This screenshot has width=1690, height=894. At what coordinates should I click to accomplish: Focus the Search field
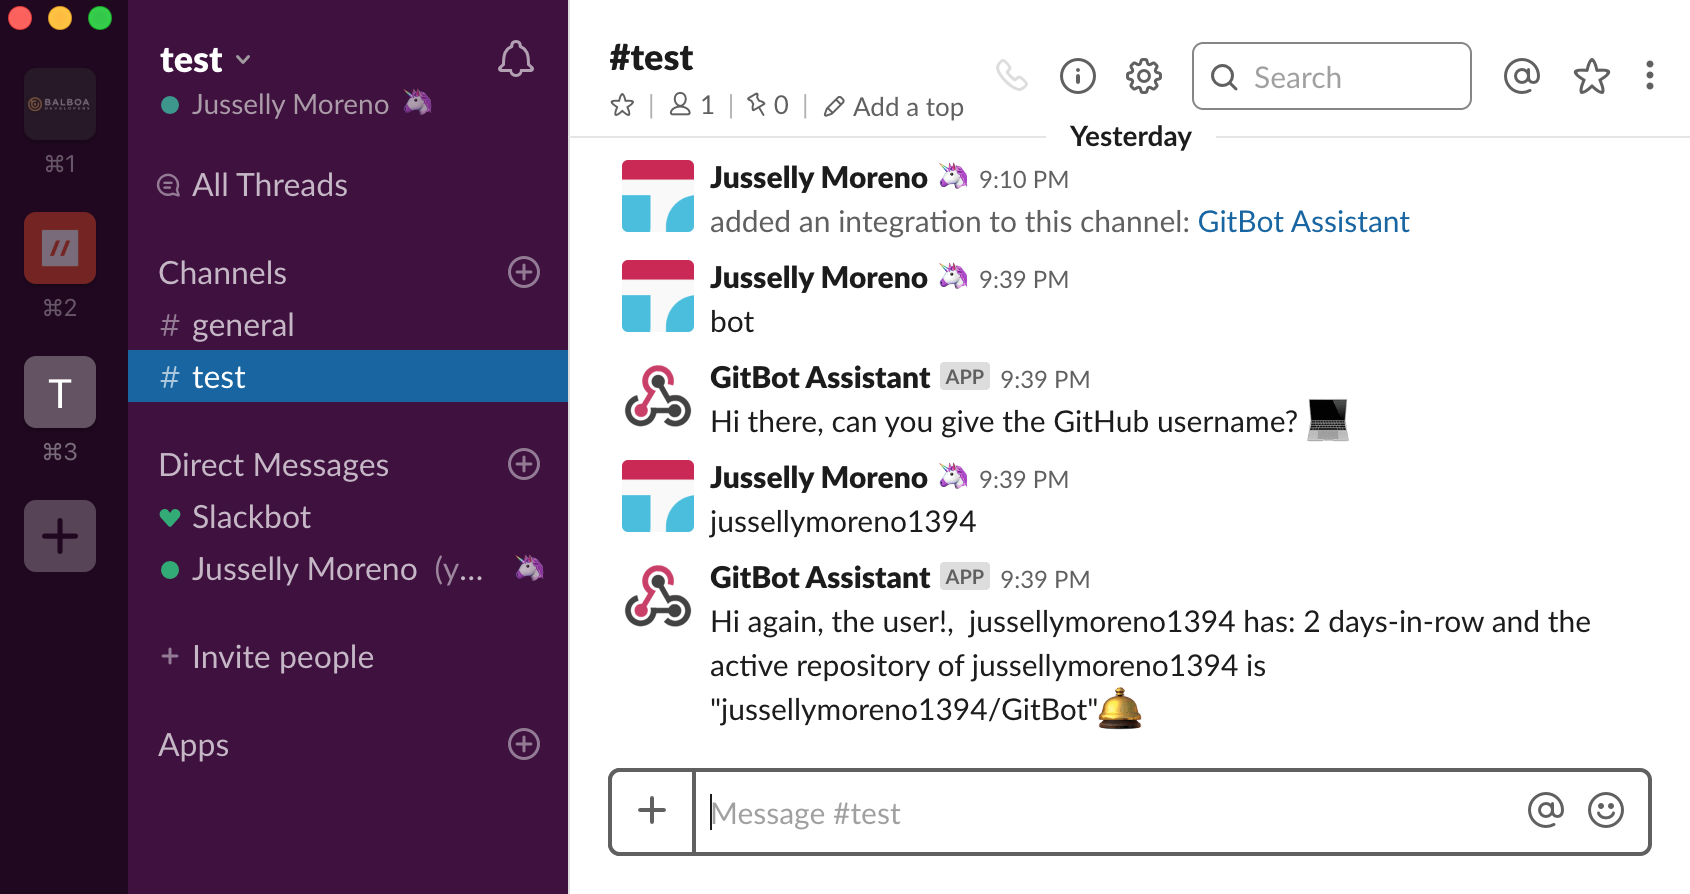tap(1332, 76)
